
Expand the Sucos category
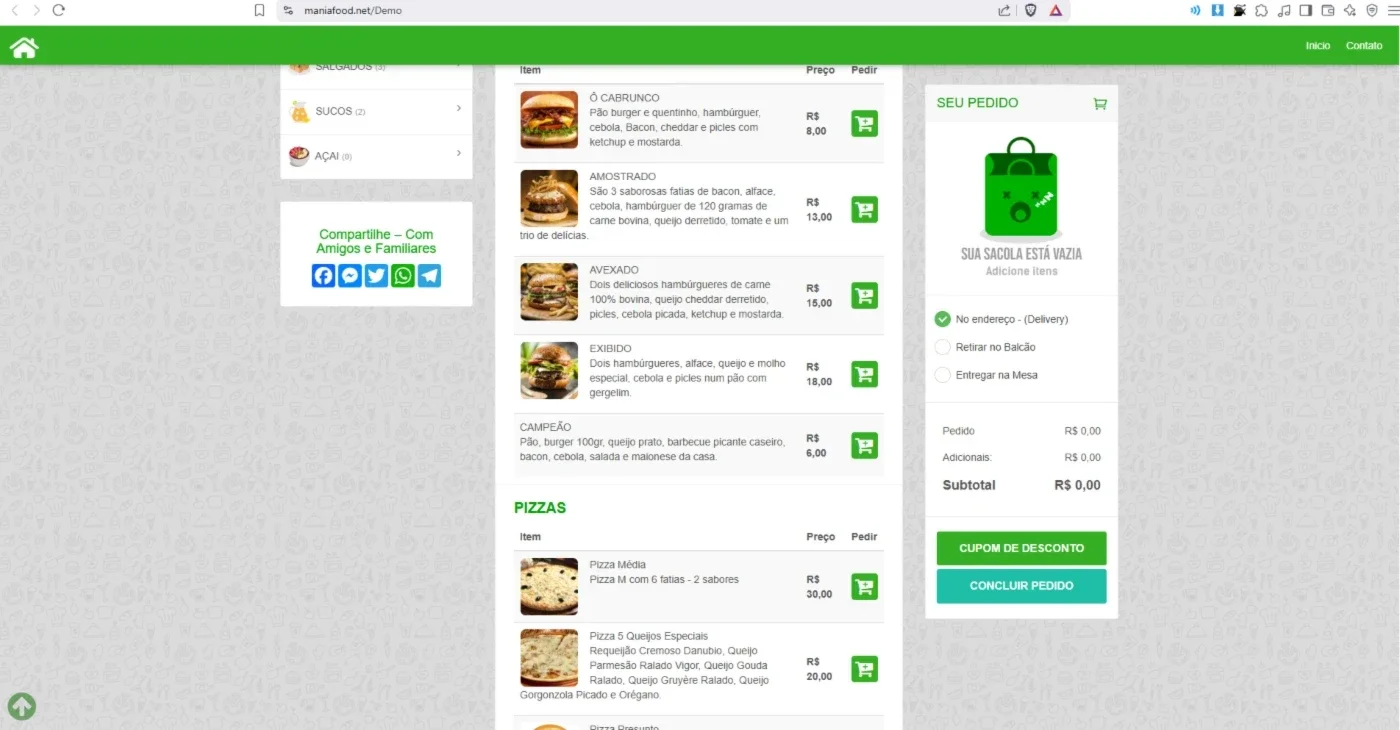tap(376, 112)
